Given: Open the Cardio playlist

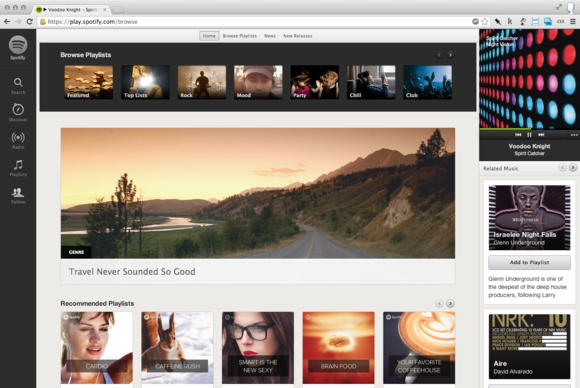Looking at the screenshot, I should (97, 348).
